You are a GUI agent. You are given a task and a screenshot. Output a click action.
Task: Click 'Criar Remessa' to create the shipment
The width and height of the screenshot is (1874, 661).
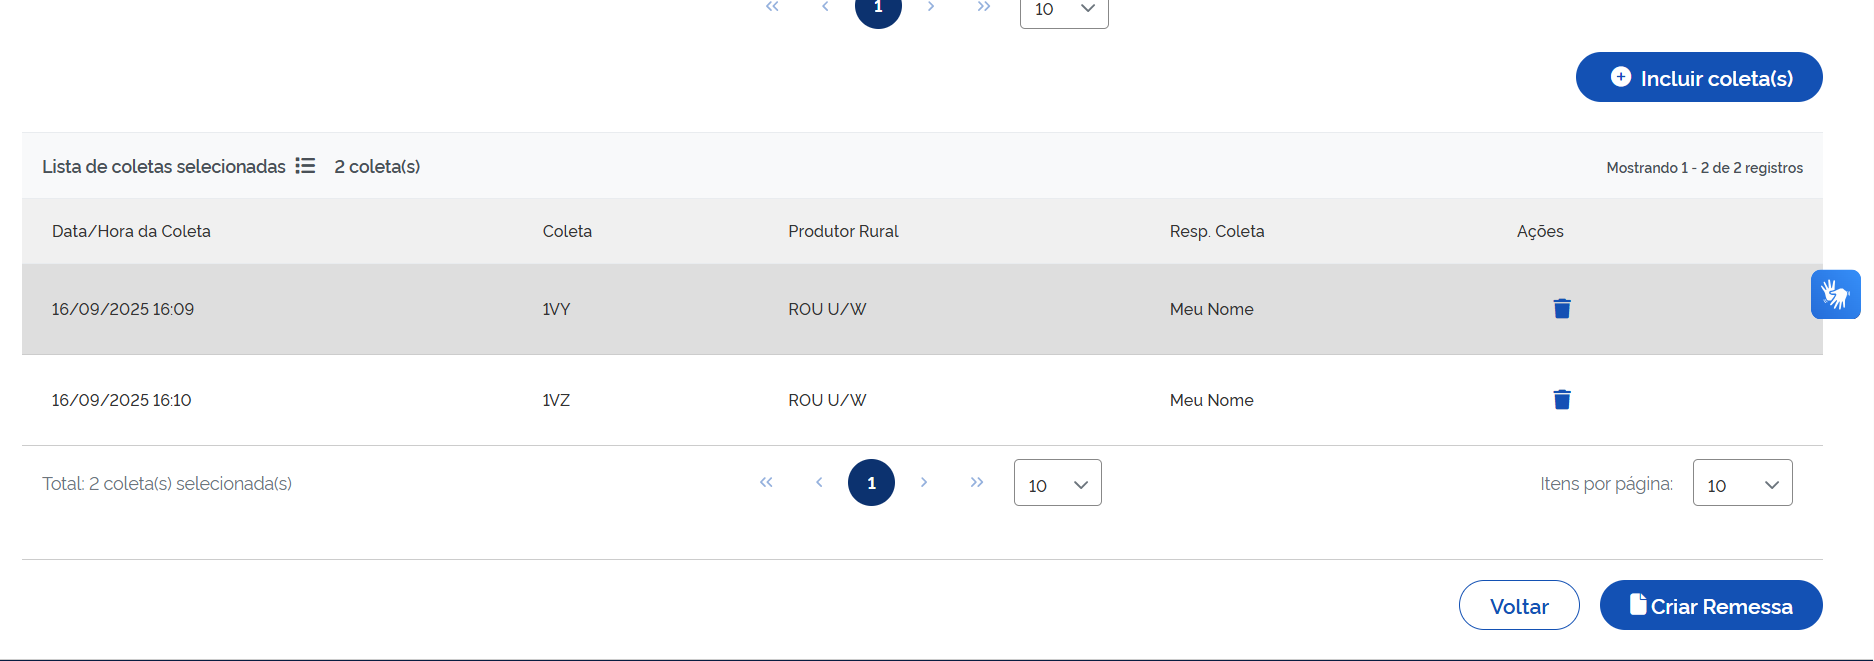(x=1710, y=606)
